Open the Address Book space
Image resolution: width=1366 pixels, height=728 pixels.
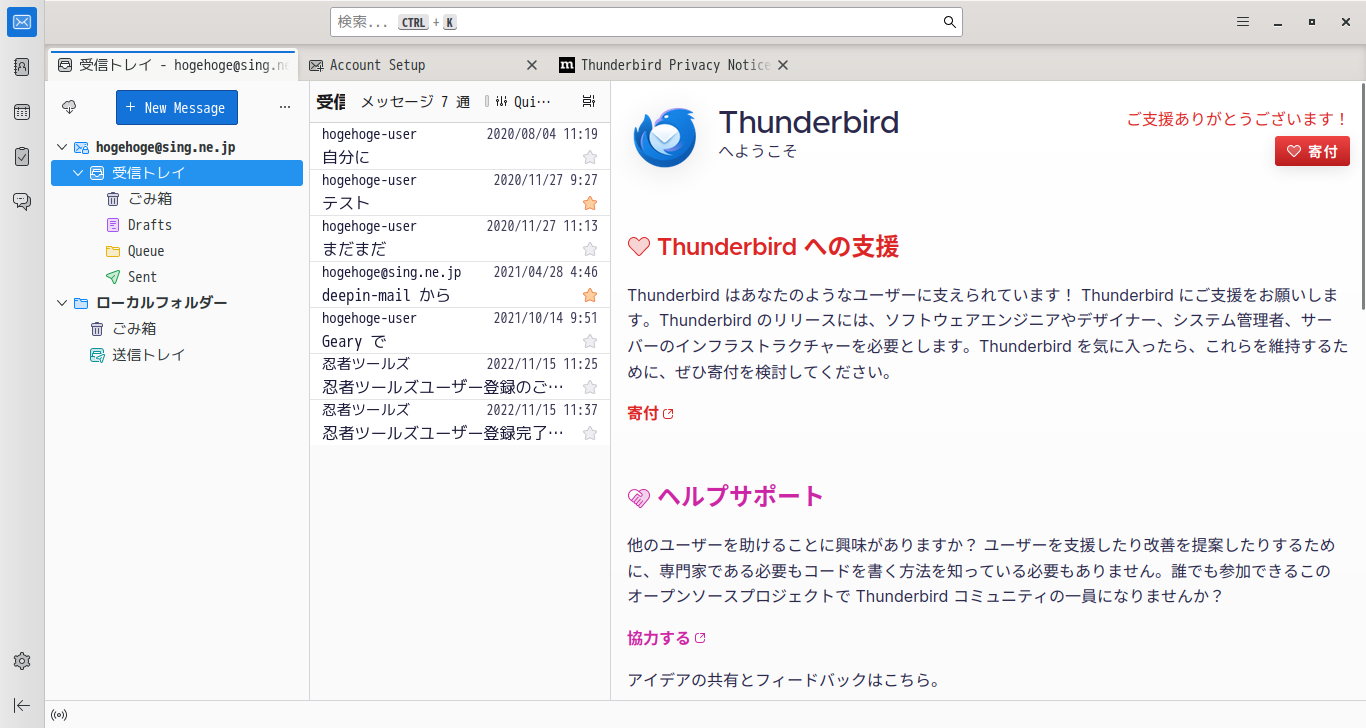(x=22, y=67)
